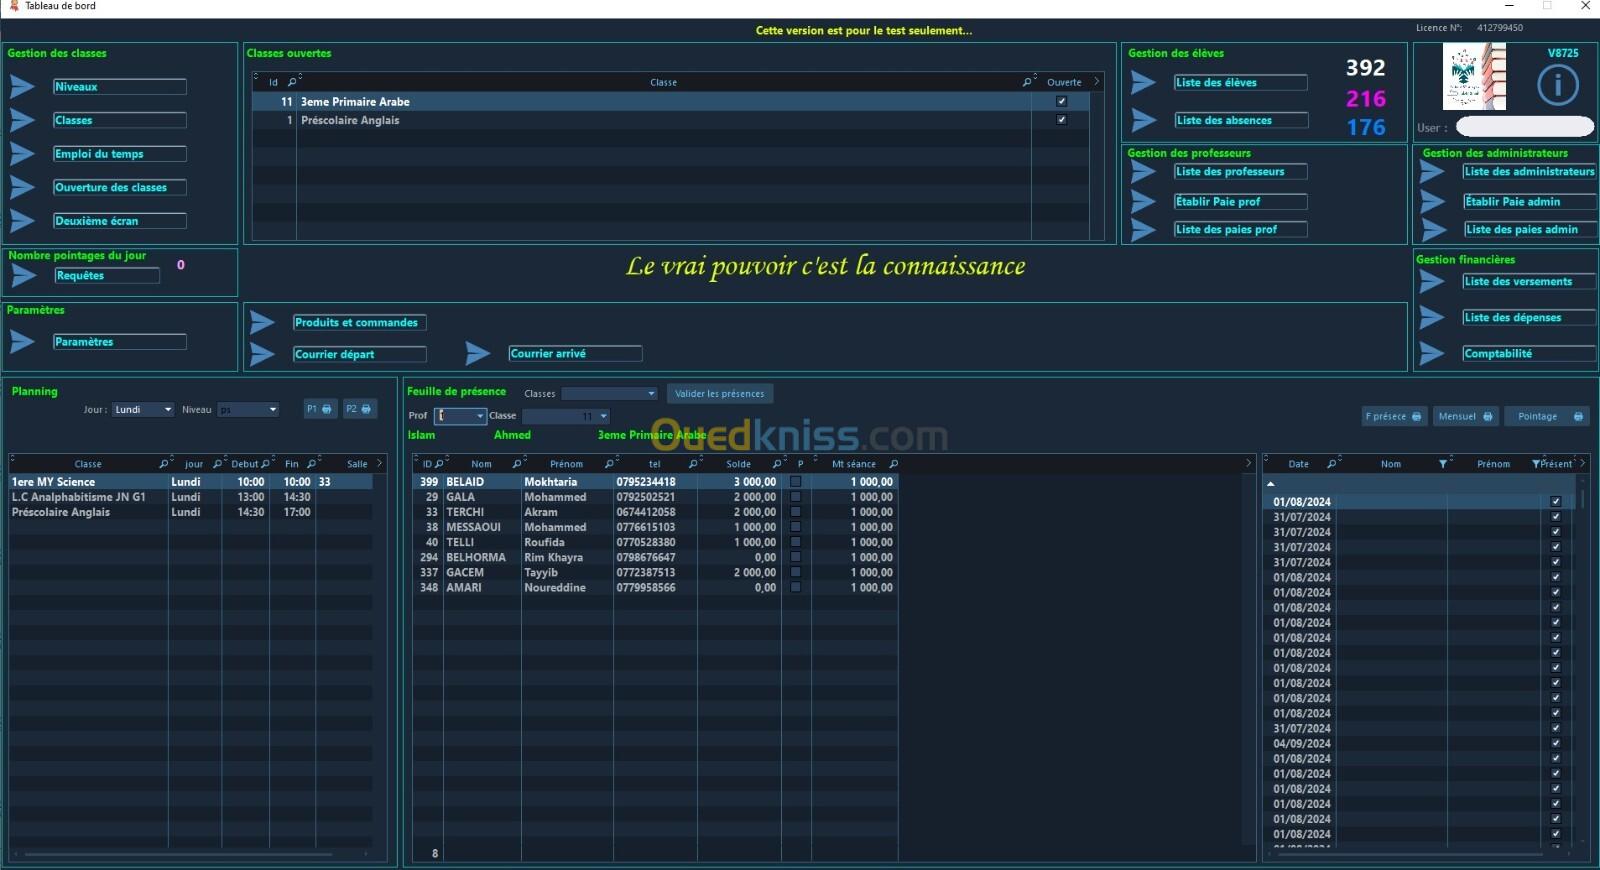Click the arrow icon next to Emploi du temps
Screen dimensions: 1600x870
(x=22, y=154)
